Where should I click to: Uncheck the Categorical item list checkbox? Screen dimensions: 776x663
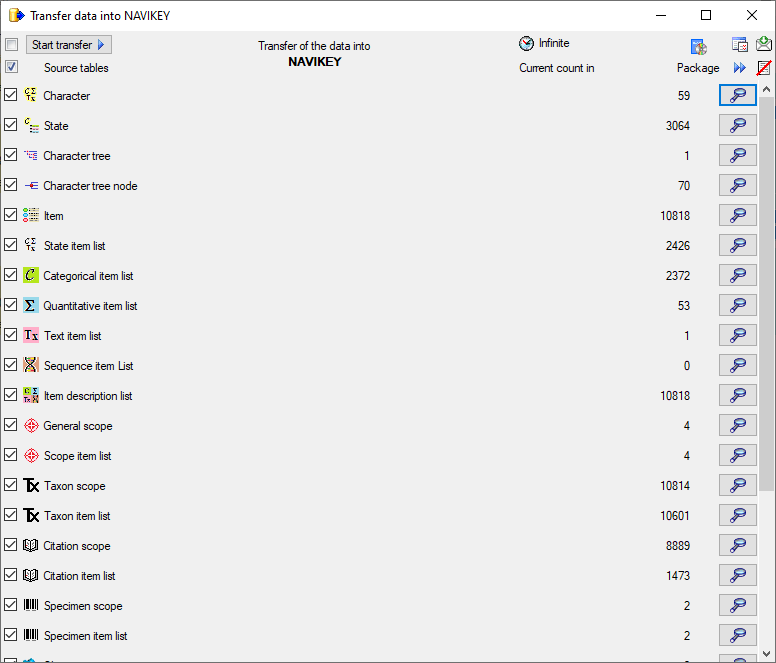click(x=10, y=275)
